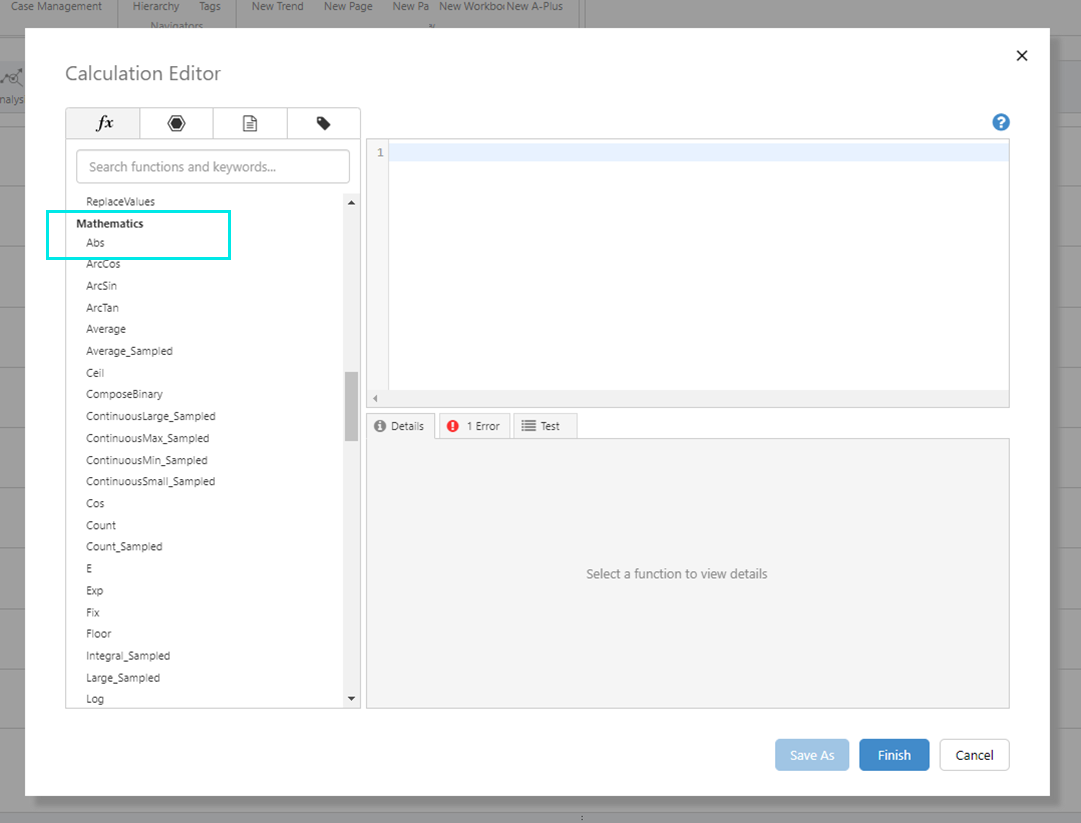The width and height of the screenshot is (1081, 823).
Task: Select the Average_Sampled function
Action: (x=127, y=350)
